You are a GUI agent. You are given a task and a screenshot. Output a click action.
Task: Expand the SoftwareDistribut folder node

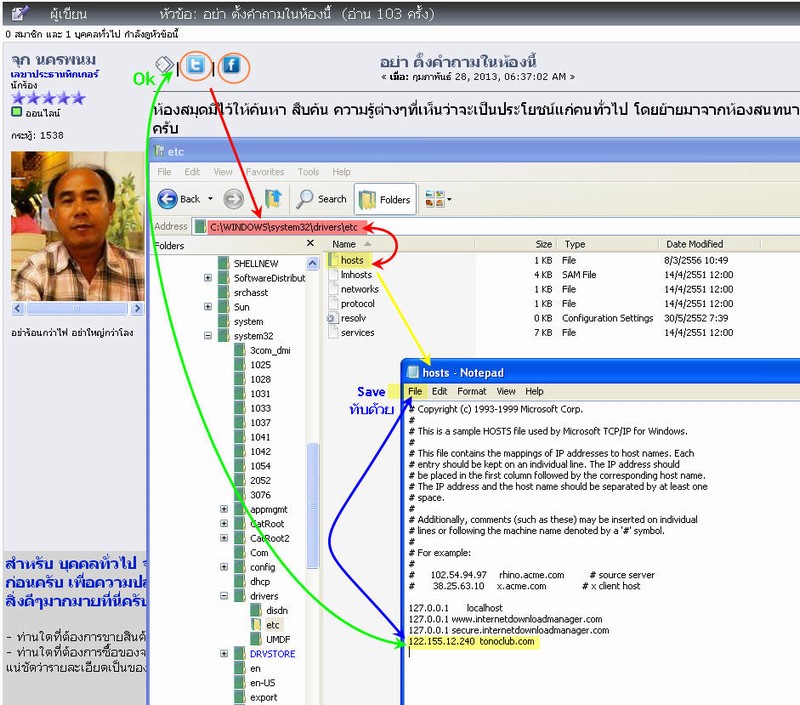pyautogui.click(x=208, y=278)
